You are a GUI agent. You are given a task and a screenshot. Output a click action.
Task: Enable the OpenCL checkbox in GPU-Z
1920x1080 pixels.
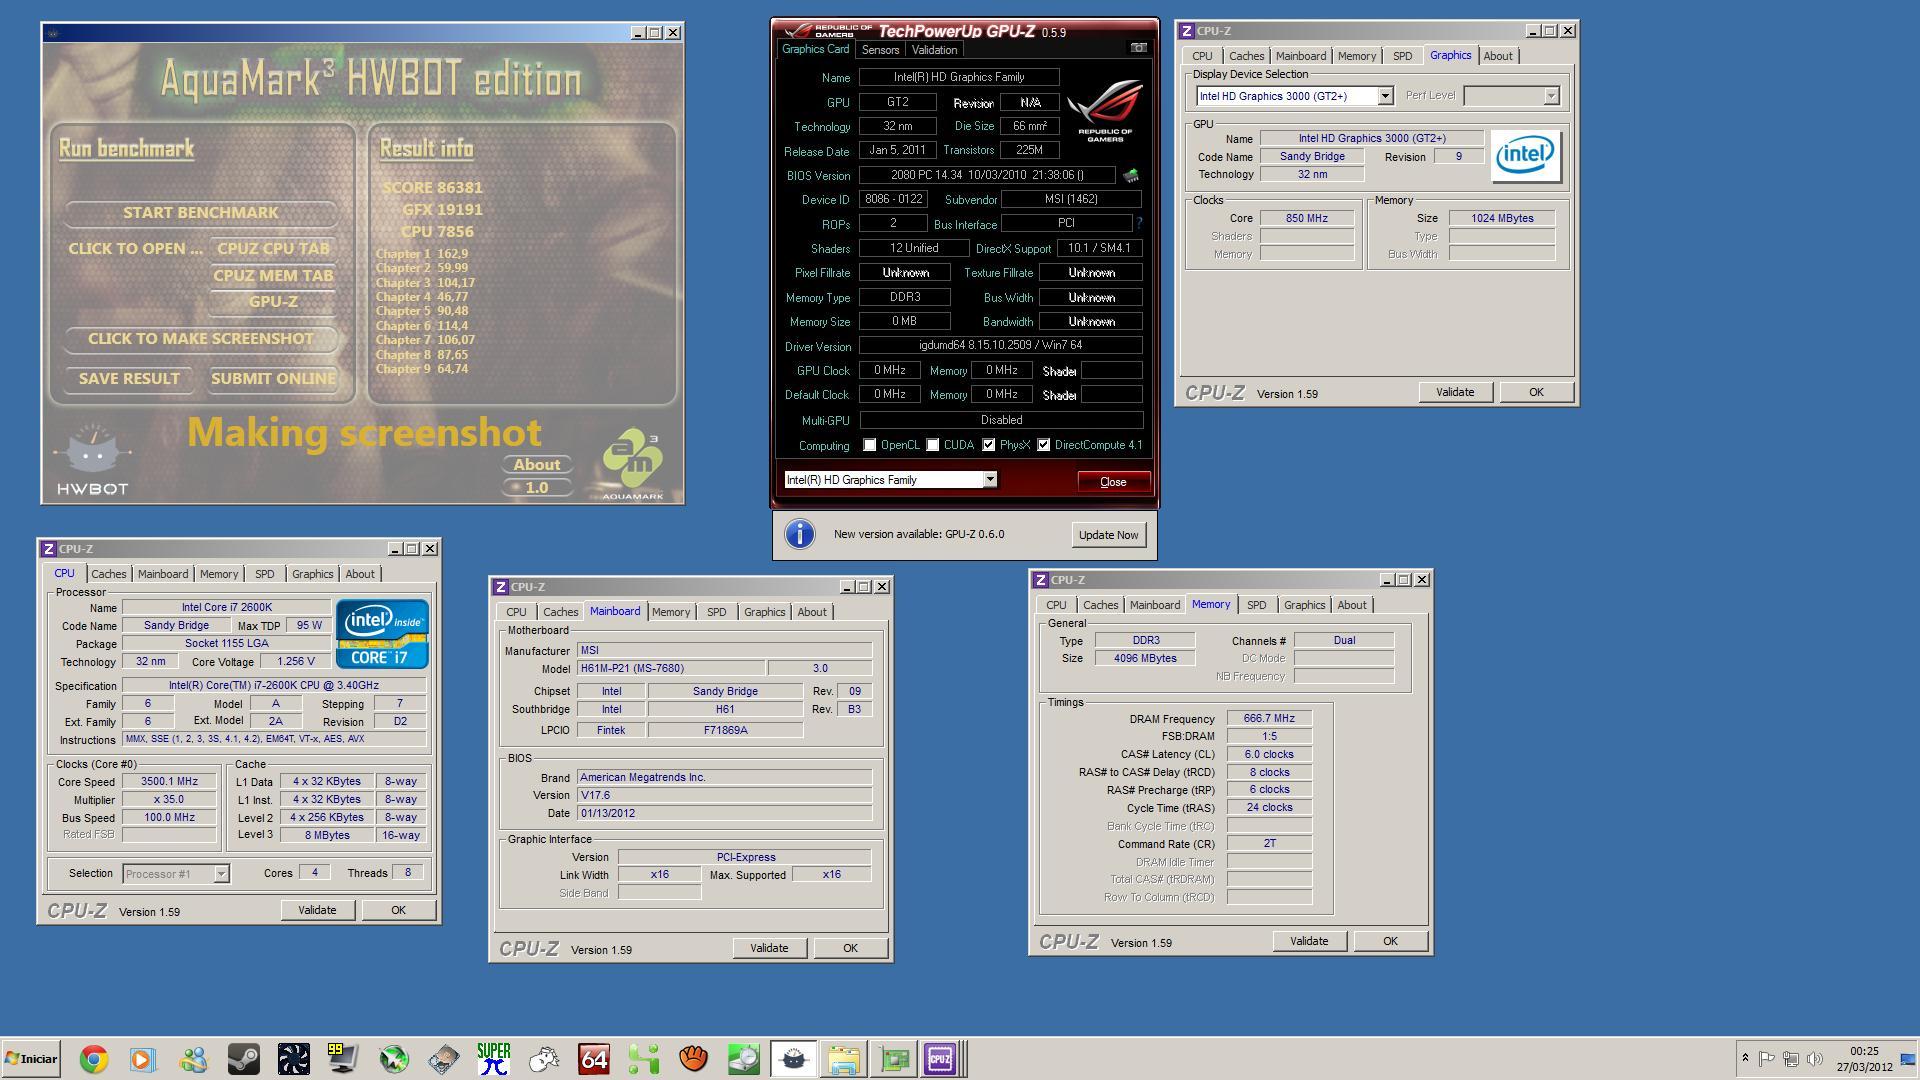point(870,446)
